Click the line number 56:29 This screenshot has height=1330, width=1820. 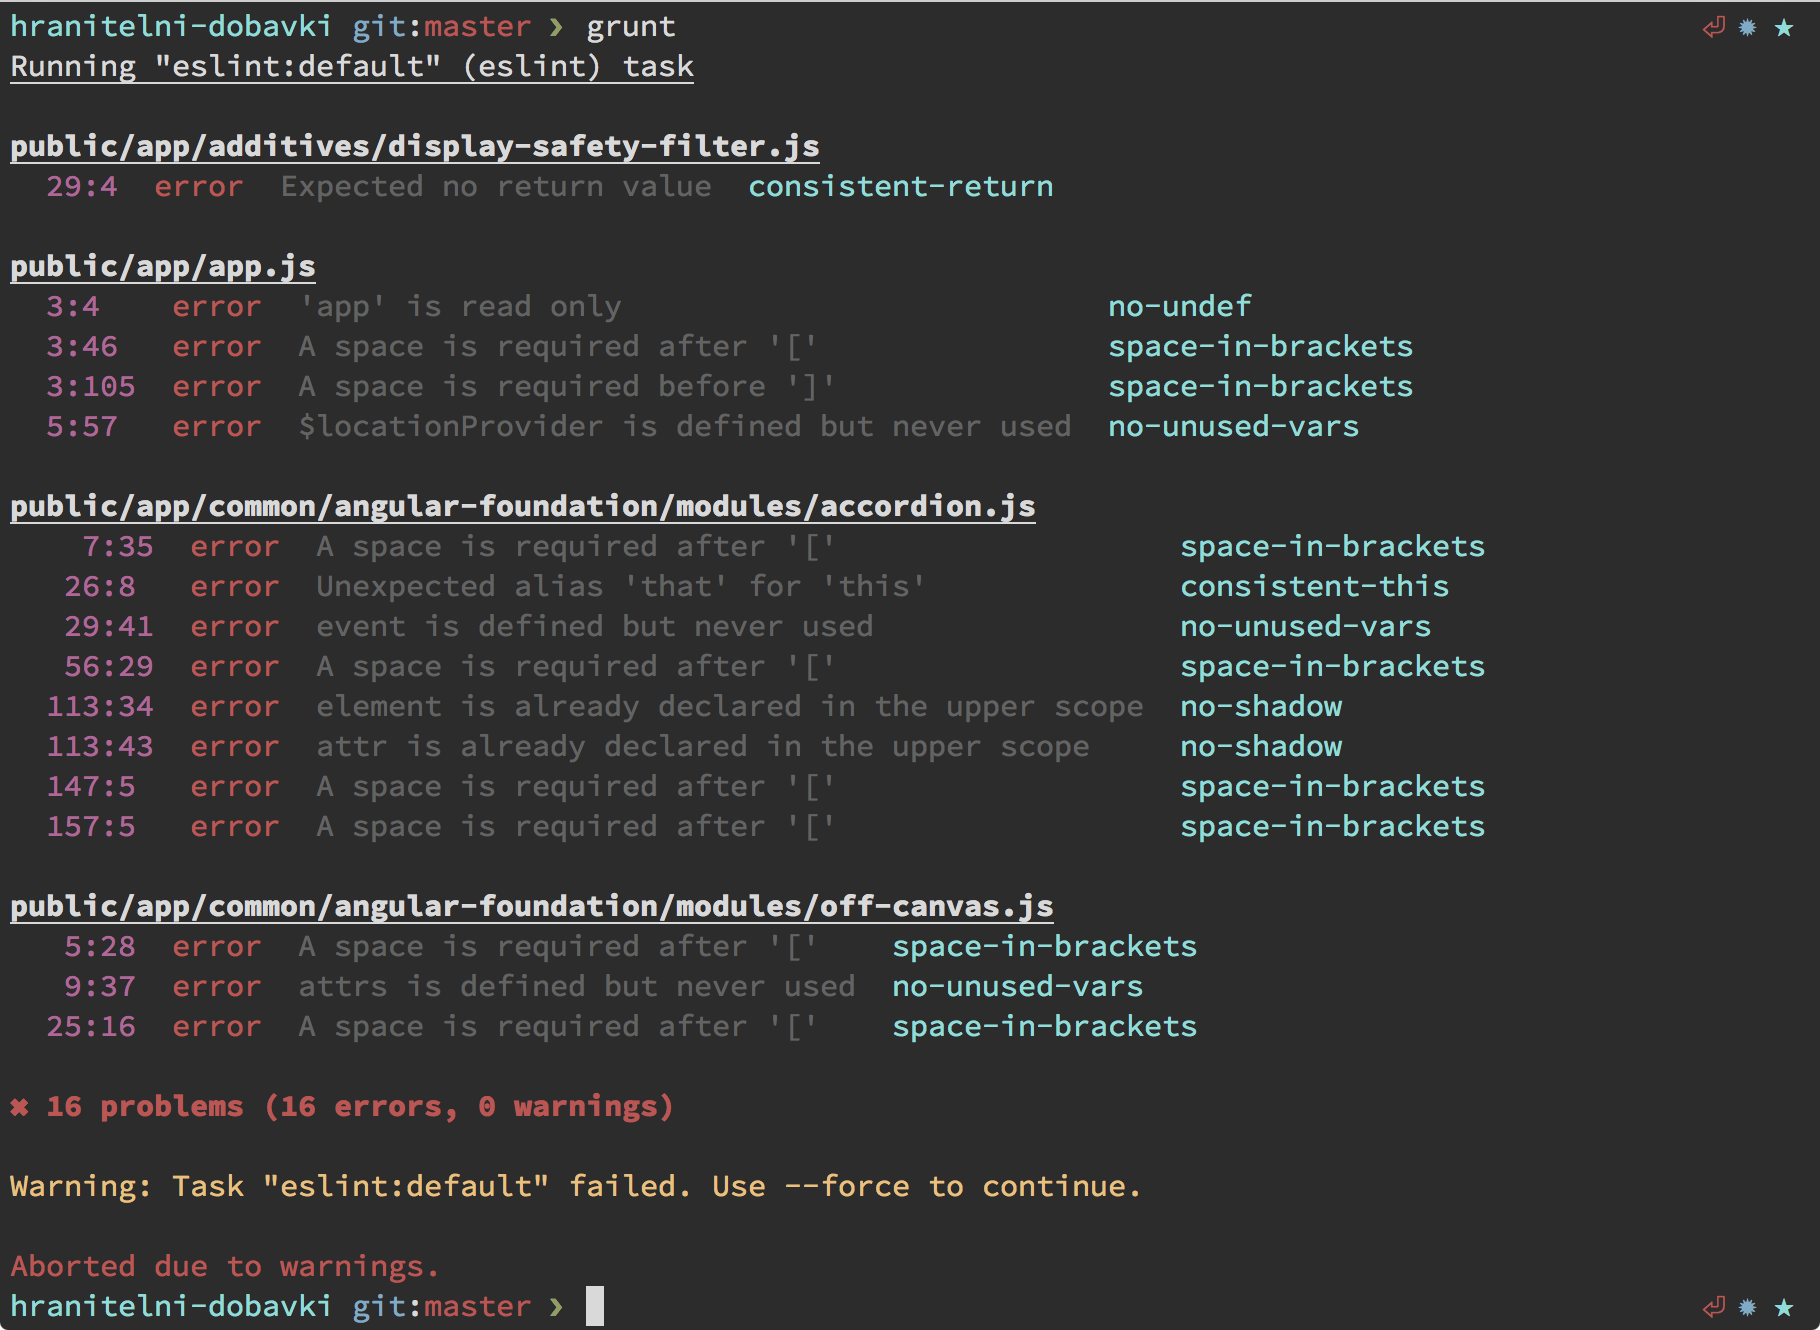(x=109, y=667)
